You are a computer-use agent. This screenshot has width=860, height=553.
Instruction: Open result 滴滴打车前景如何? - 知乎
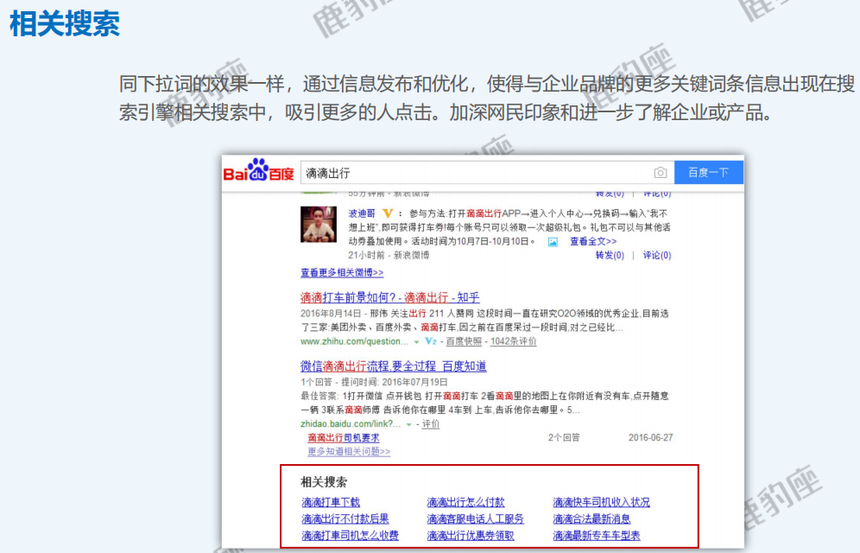point(390,297)
